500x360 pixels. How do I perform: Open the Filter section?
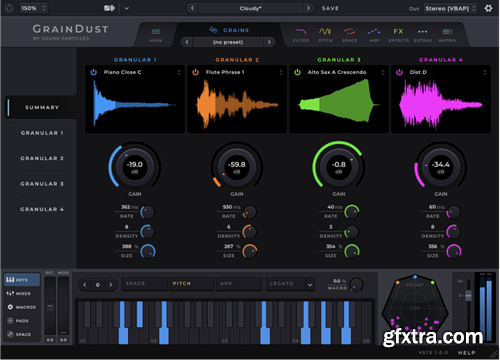click(x=301, y=35)
